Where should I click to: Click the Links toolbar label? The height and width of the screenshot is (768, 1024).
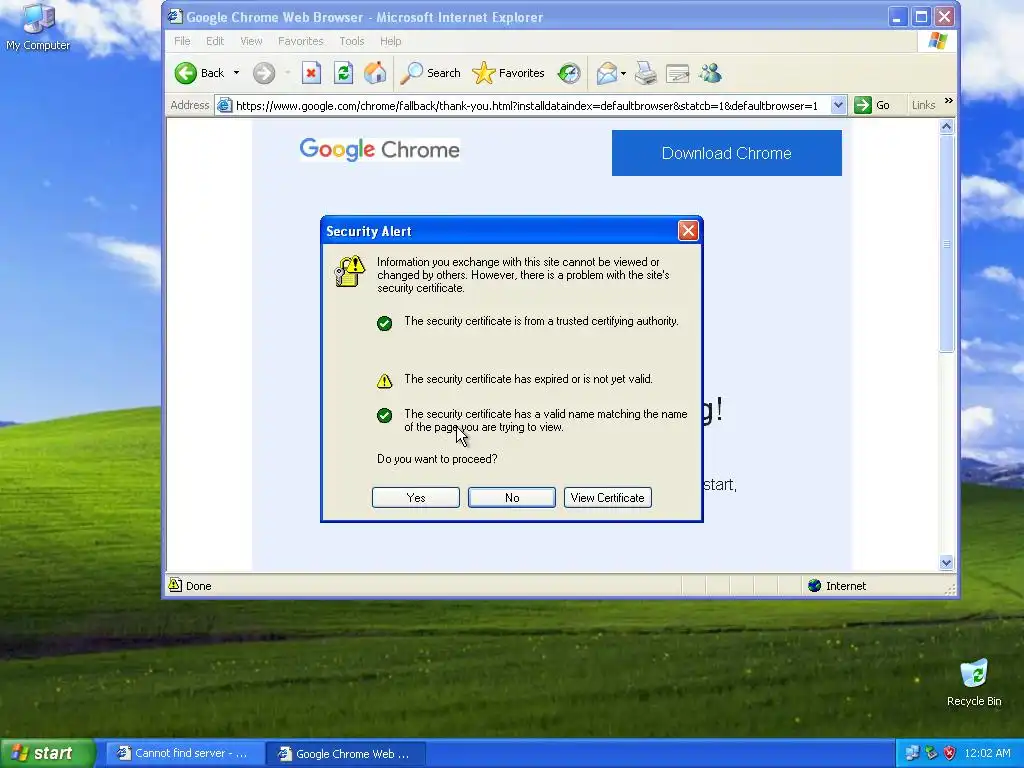tap(923, 105)
